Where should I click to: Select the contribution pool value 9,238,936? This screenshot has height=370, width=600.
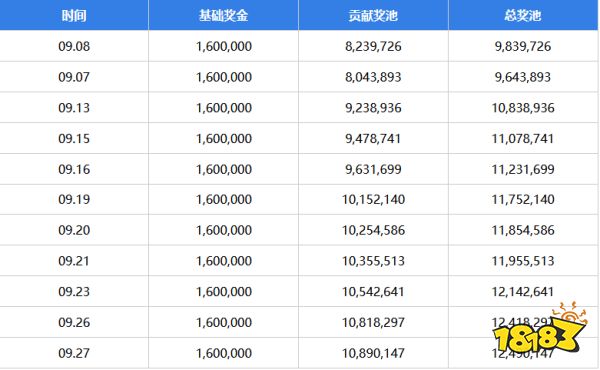pyautogui.click(x=373, y=108)
